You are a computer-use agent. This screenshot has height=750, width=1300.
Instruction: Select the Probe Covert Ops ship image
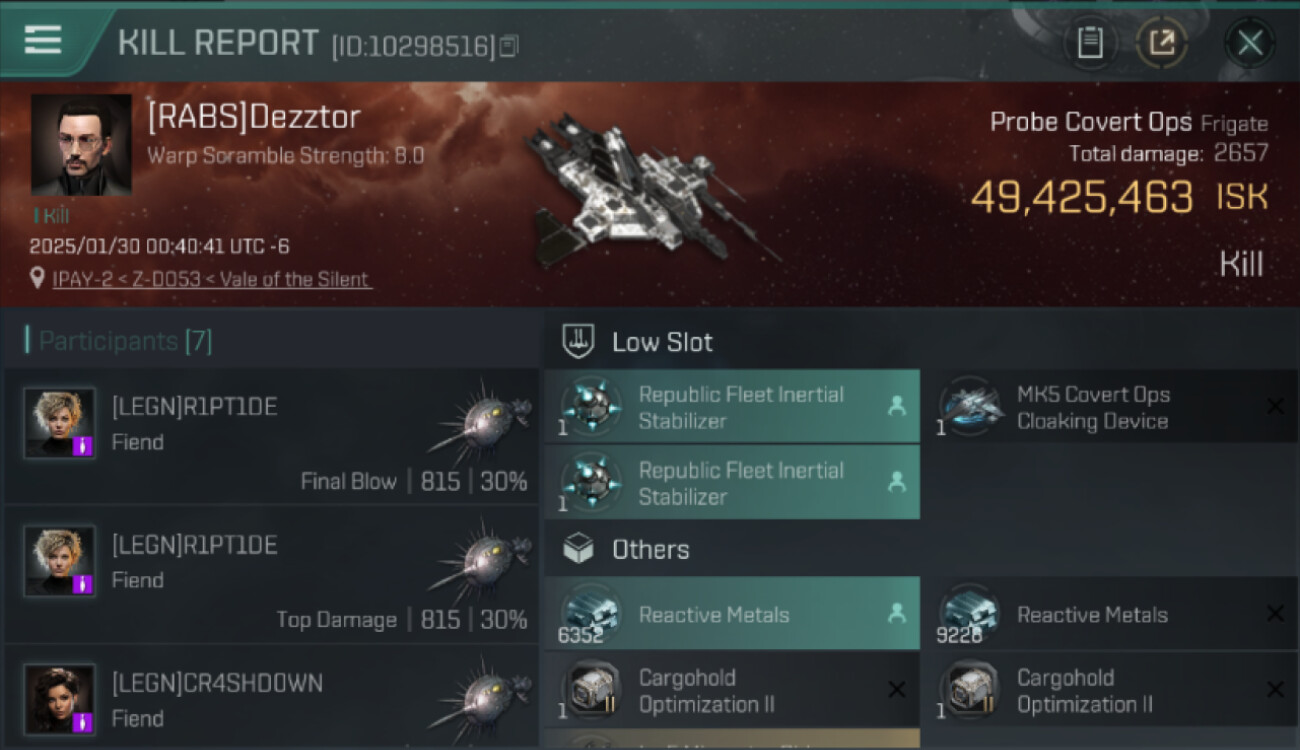tap(650, 190)
